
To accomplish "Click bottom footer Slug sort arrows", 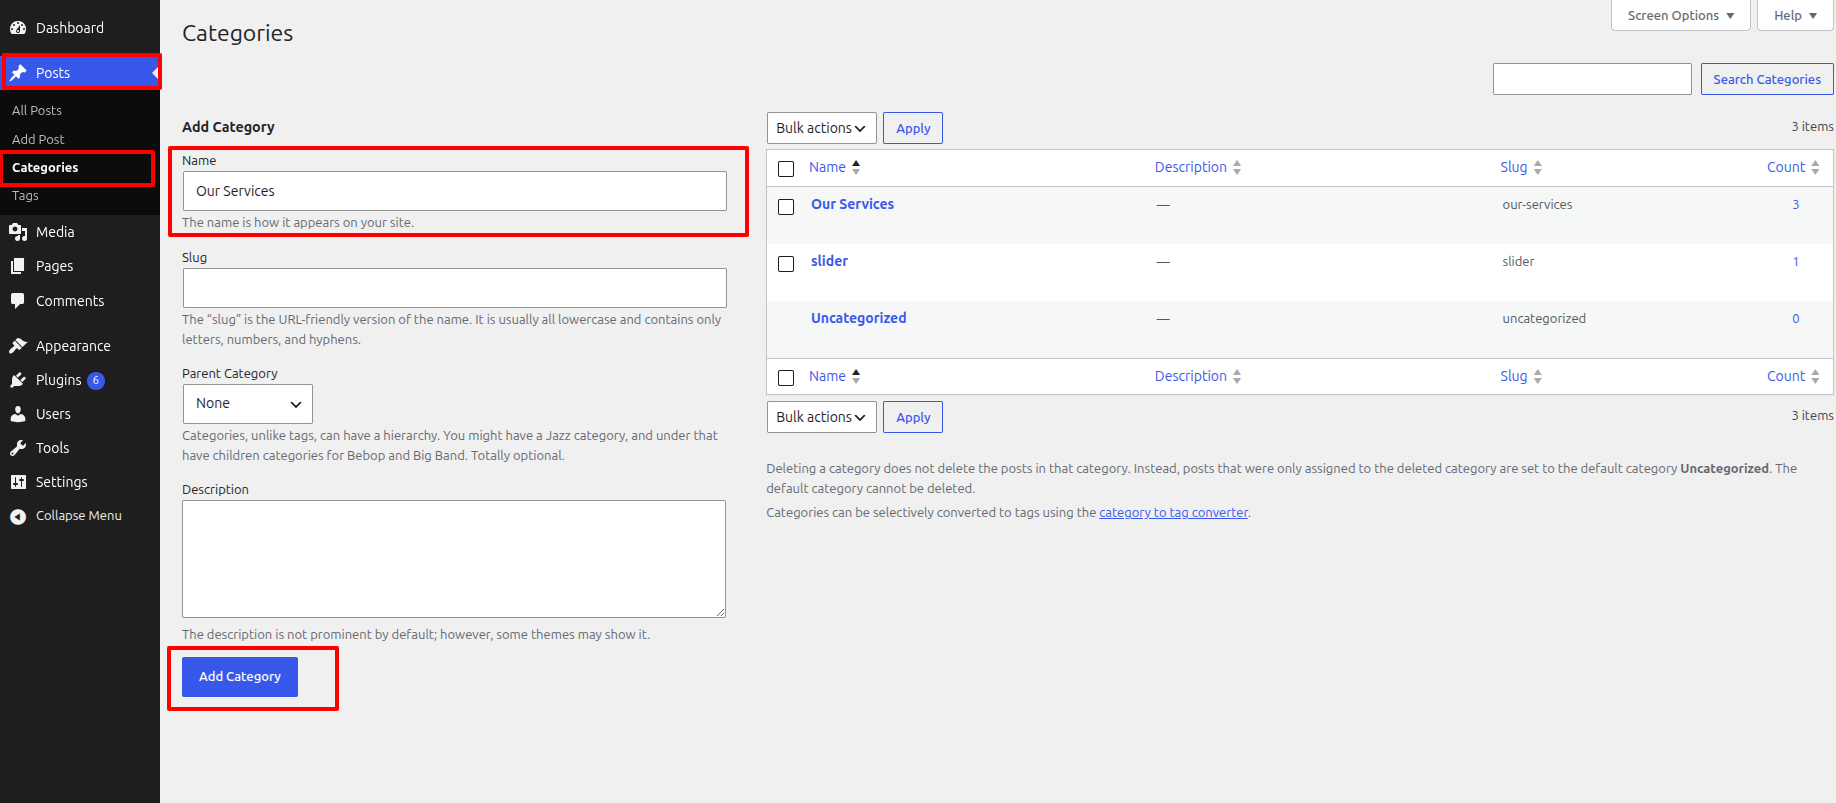I will [x=1538, y=376].
